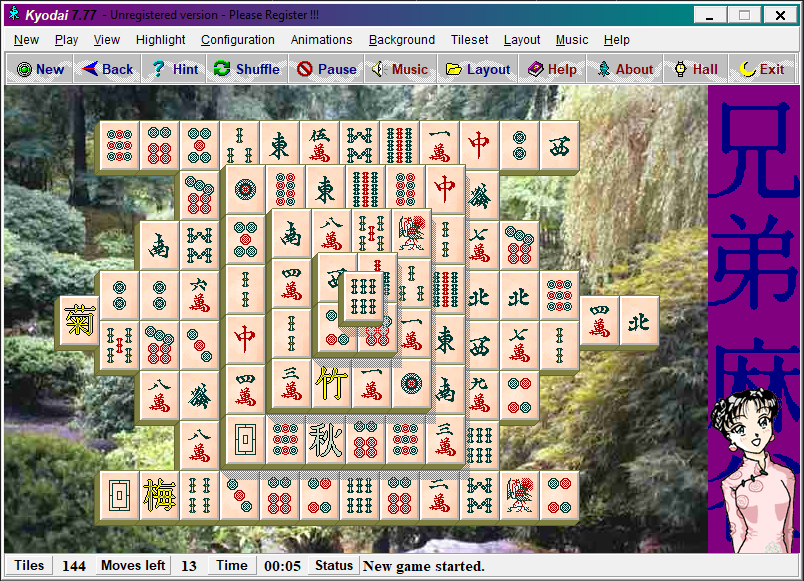The width and height of the screenshot is (804, 581).
Task: Open the Animations menu
Action: tap(321, 40)
